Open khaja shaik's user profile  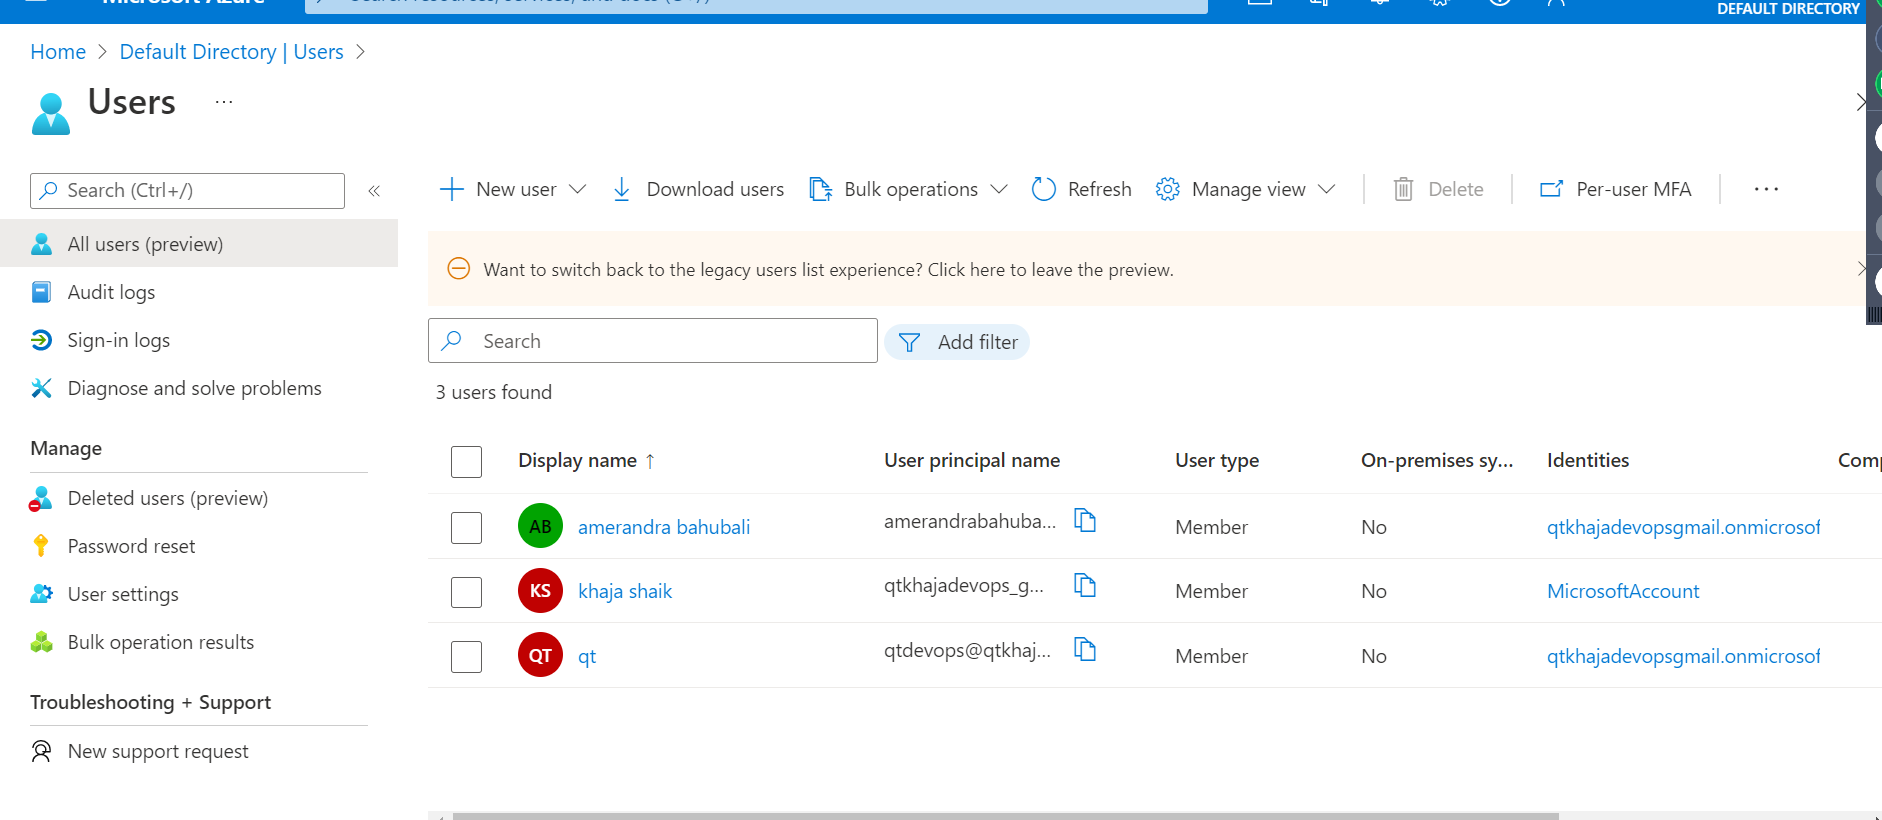(x=625, y=591)
